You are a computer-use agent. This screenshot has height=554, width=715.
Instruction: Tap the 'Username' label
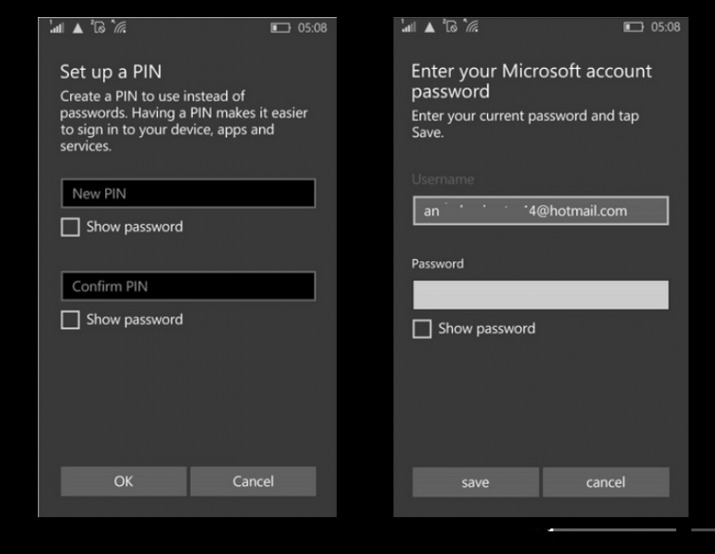(x=443, y=179)
